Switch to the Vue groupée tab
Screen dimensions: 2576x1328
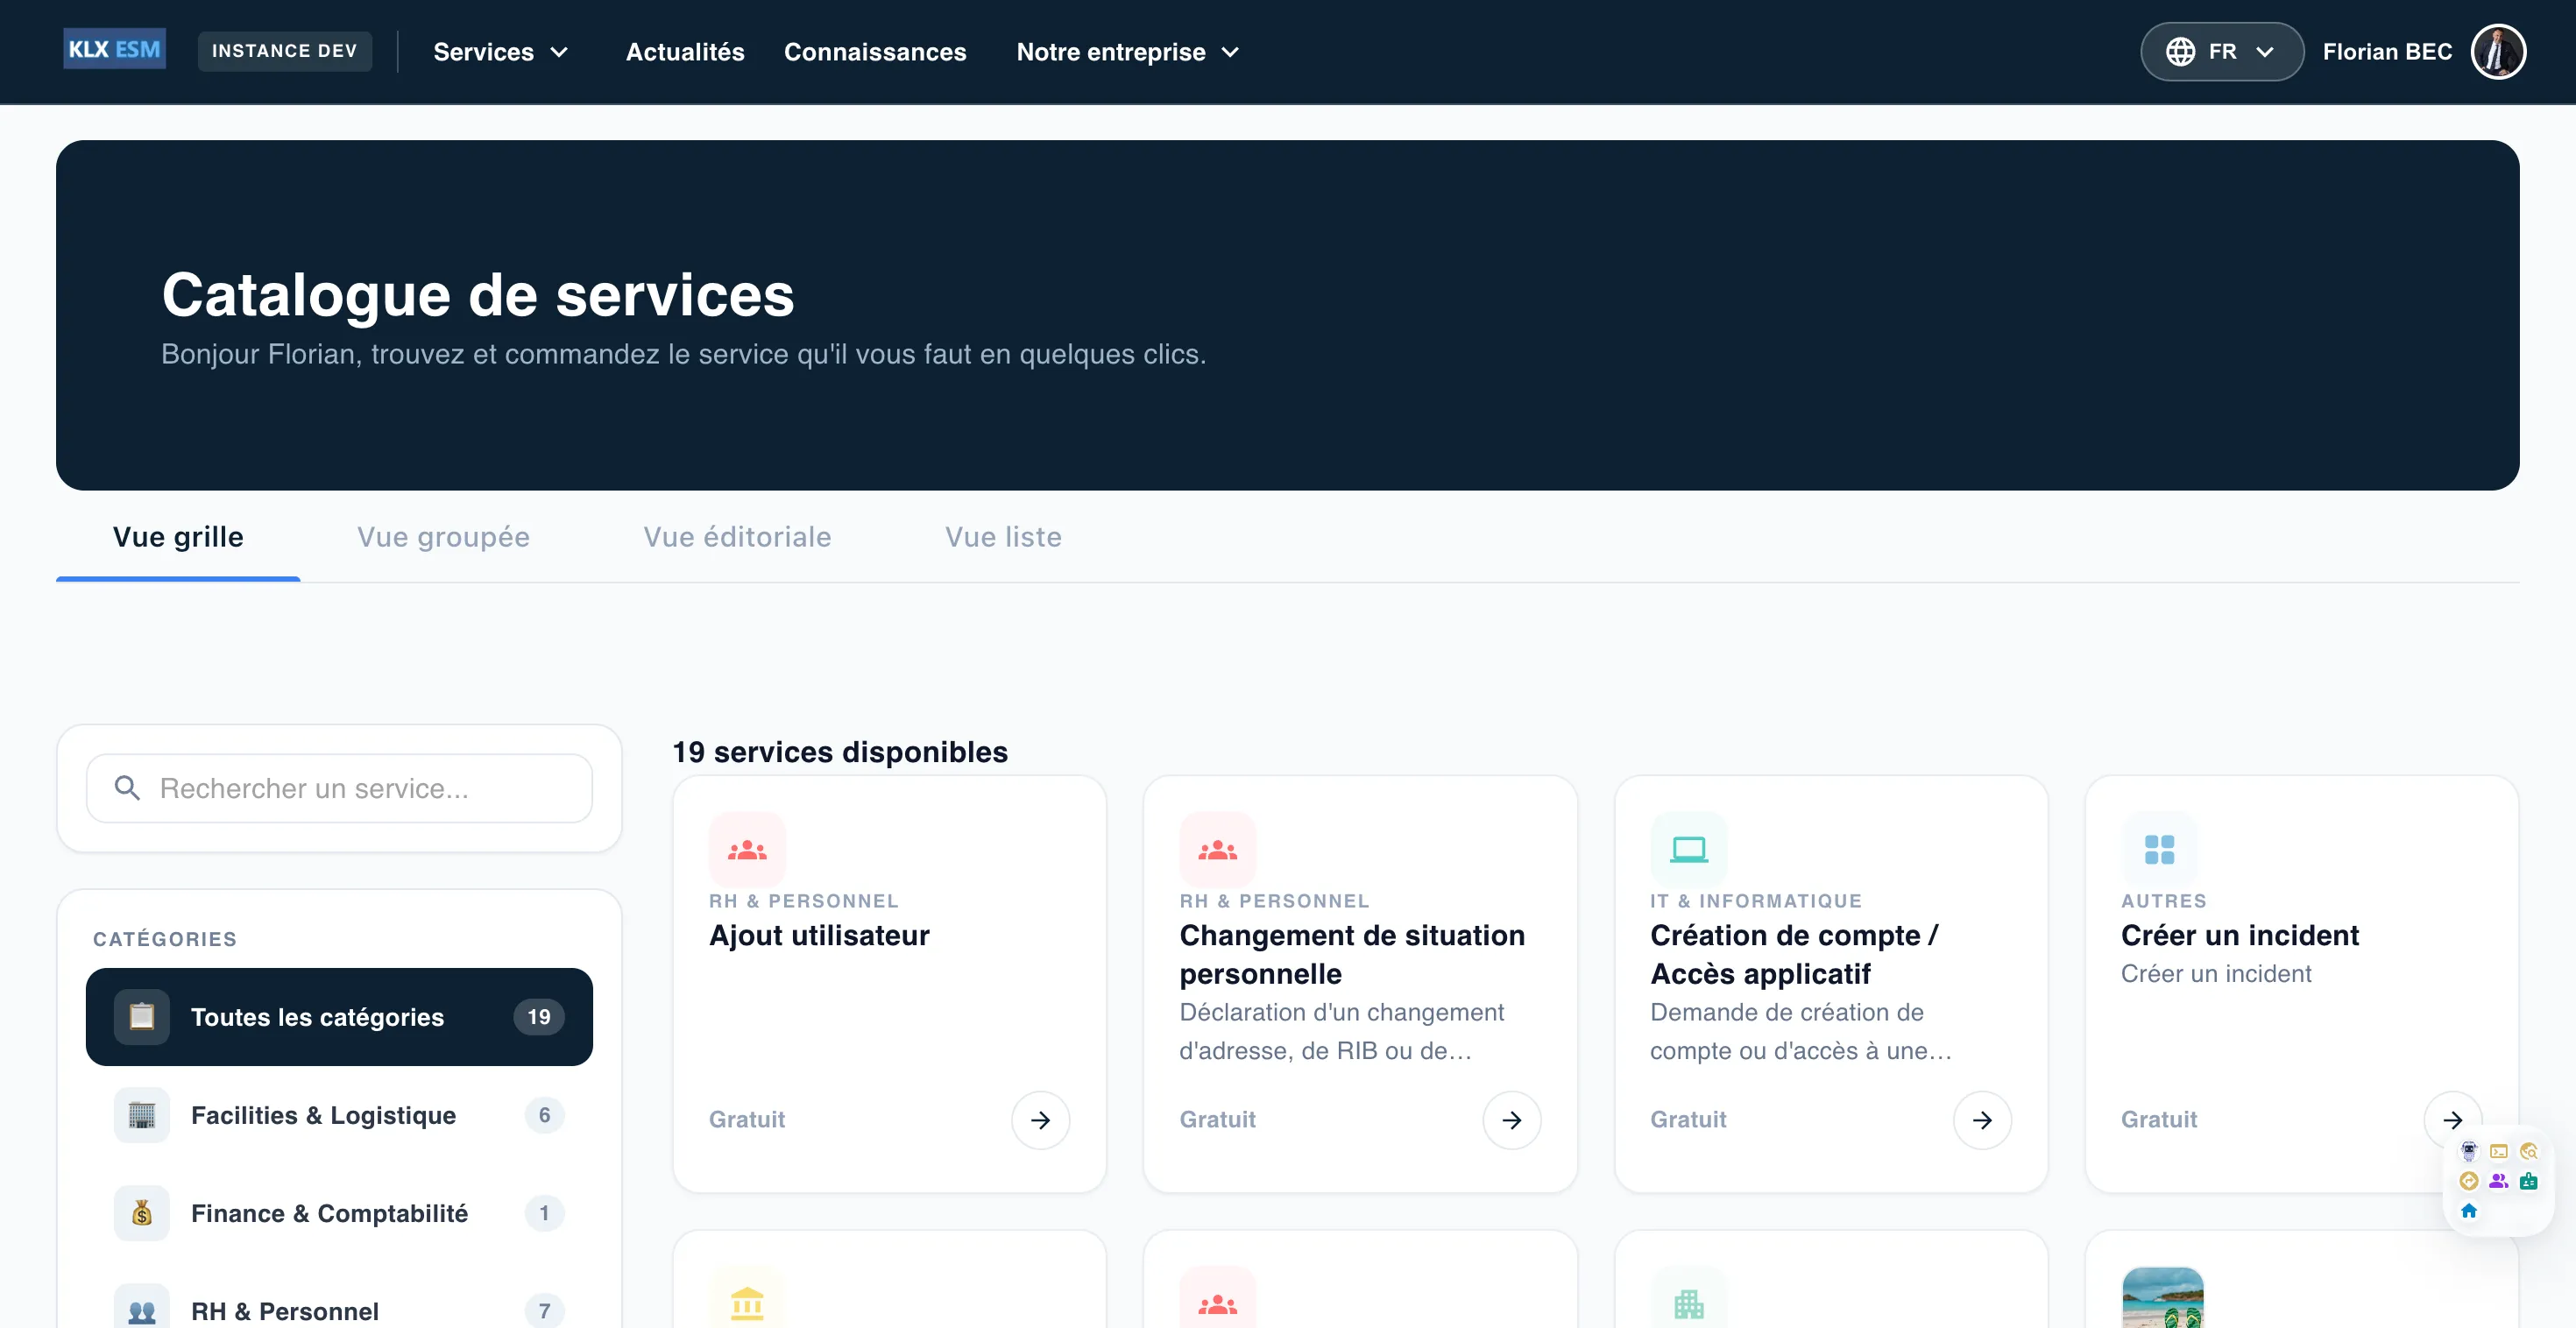pyautogui.click(x=443, y=537)
